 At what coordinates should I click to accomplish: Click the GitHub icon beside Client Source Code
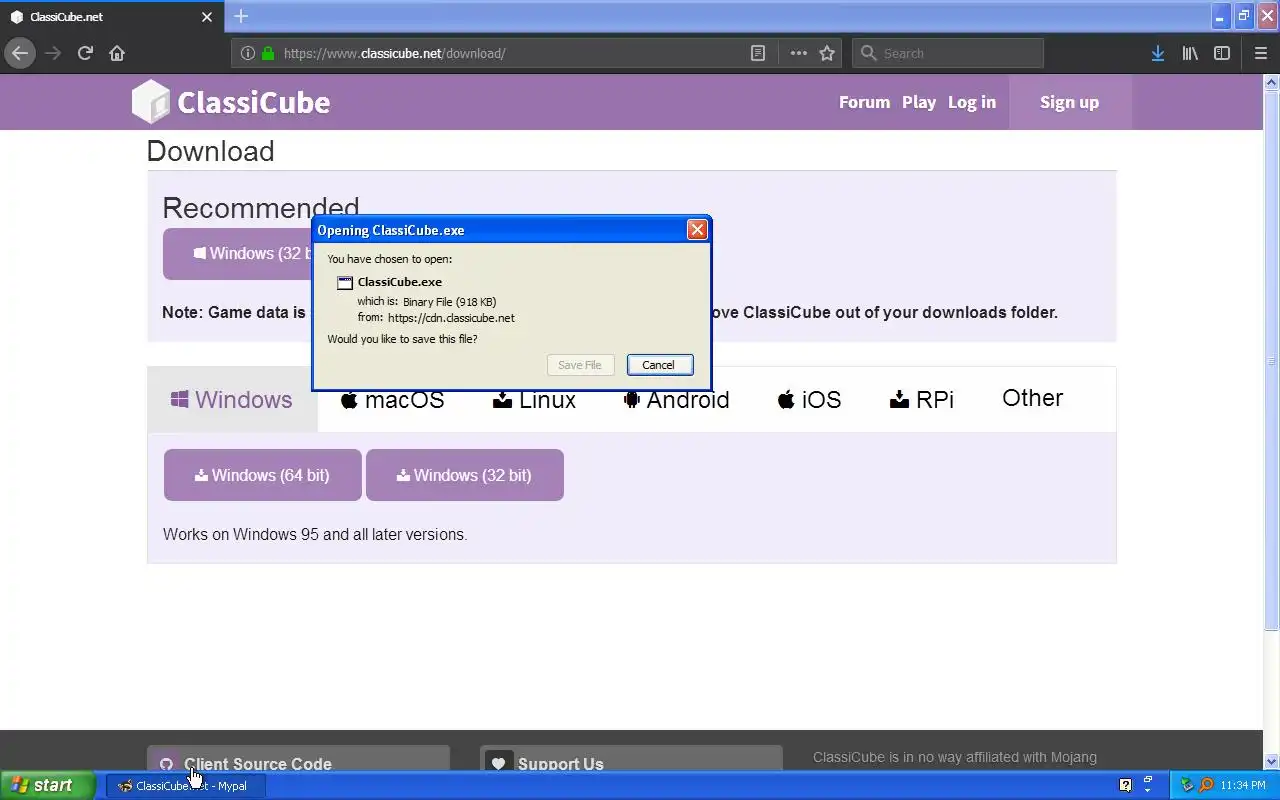(x=166, y=764)
